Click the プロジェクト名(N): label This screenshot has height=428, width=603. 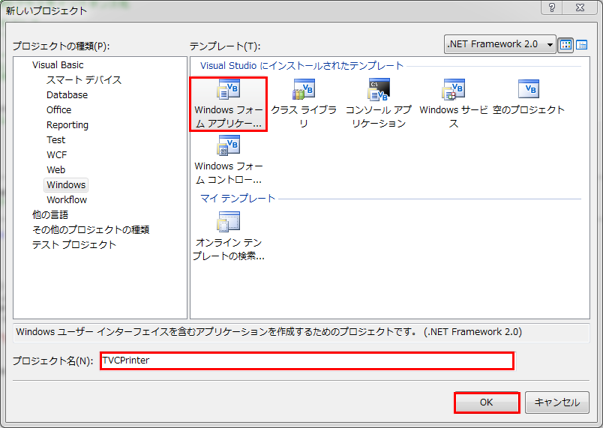pyautogui.click(x=53, y=361)
